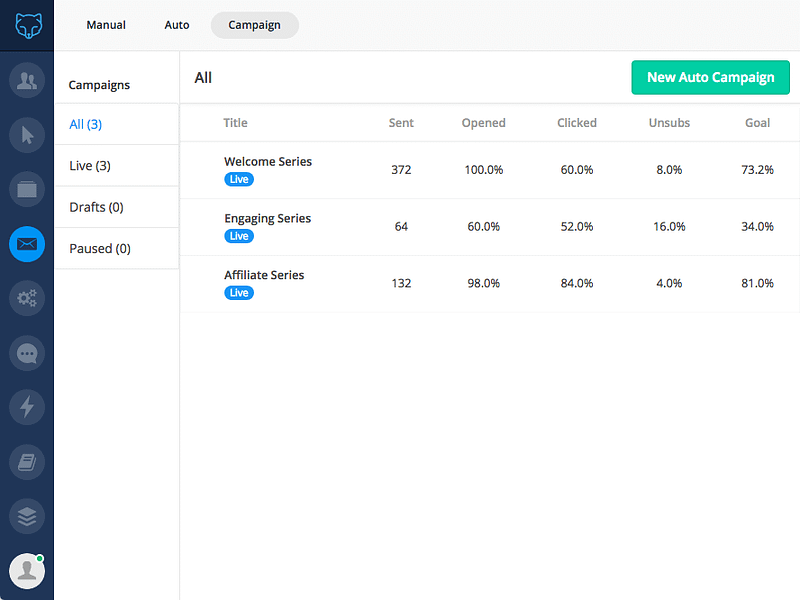The height and width of the screenshot is (600, 800).
Task: Open the book sidebar icon
Action: point(27,462)
